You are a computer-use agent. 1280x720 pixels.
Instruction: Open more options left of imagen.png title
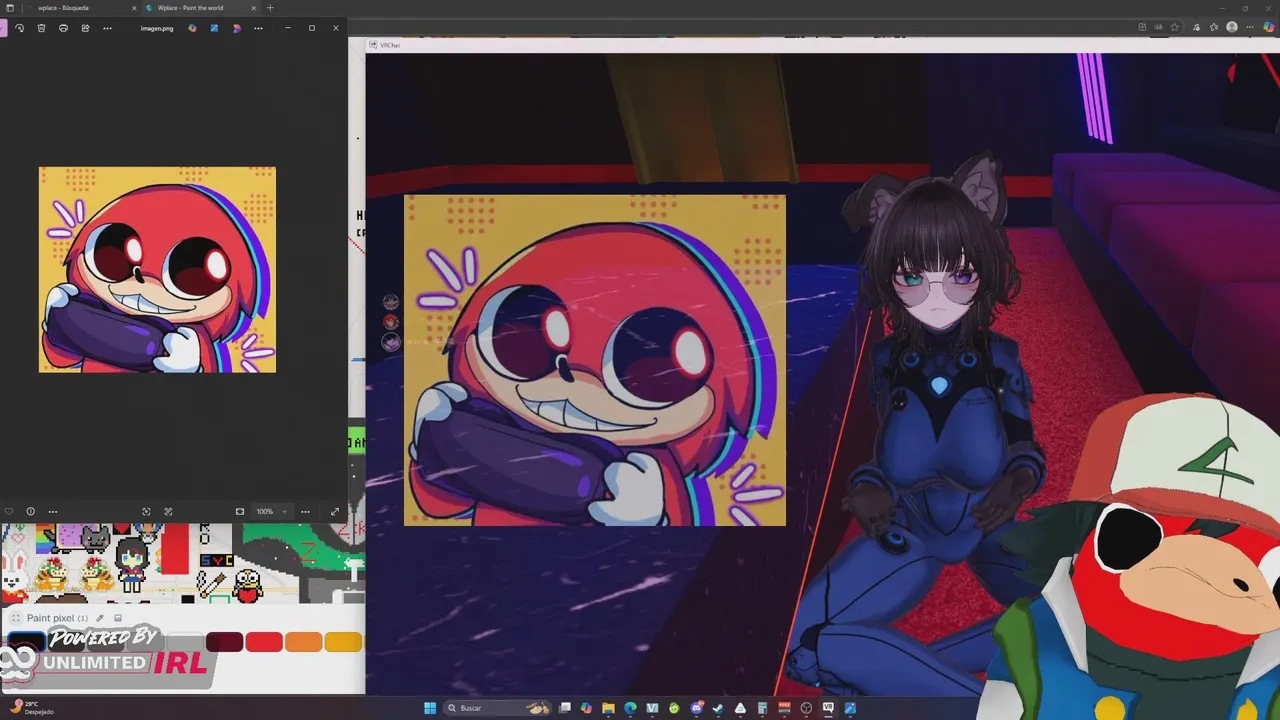click(107, 28)
